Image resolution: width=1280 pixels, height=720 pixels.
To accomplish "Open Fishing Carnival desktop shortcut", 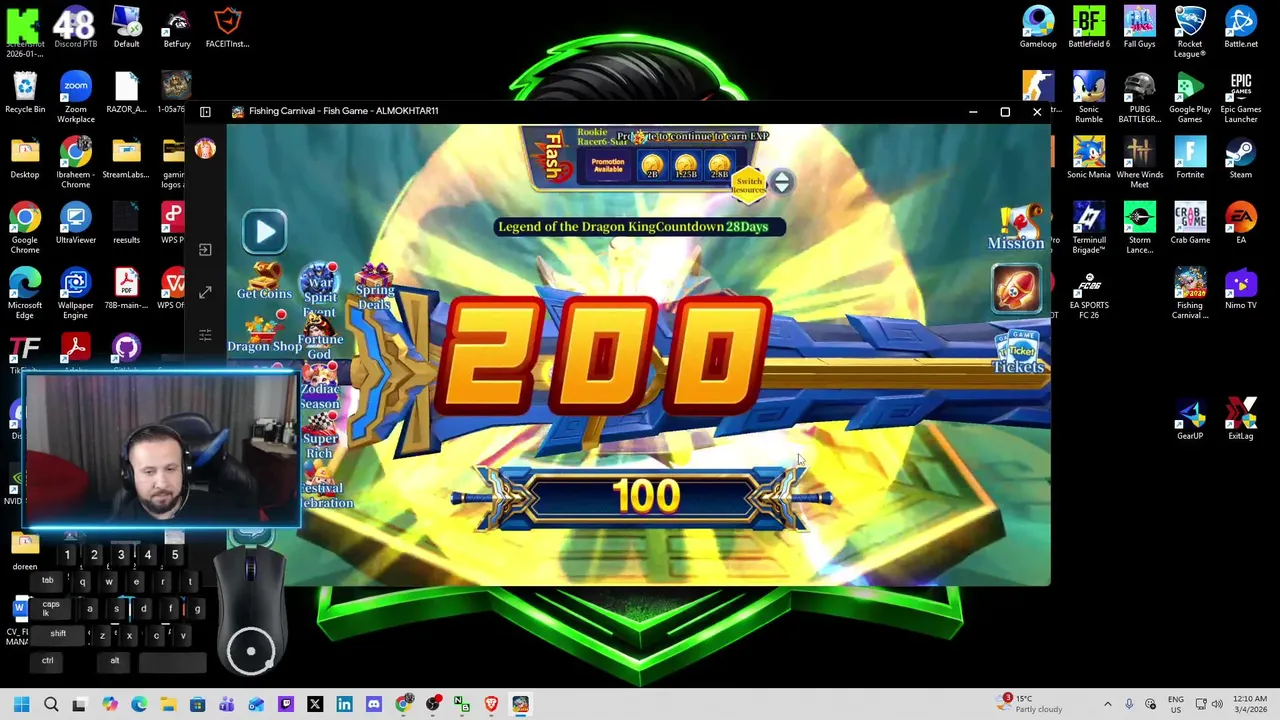I will tap(1190, 293).
